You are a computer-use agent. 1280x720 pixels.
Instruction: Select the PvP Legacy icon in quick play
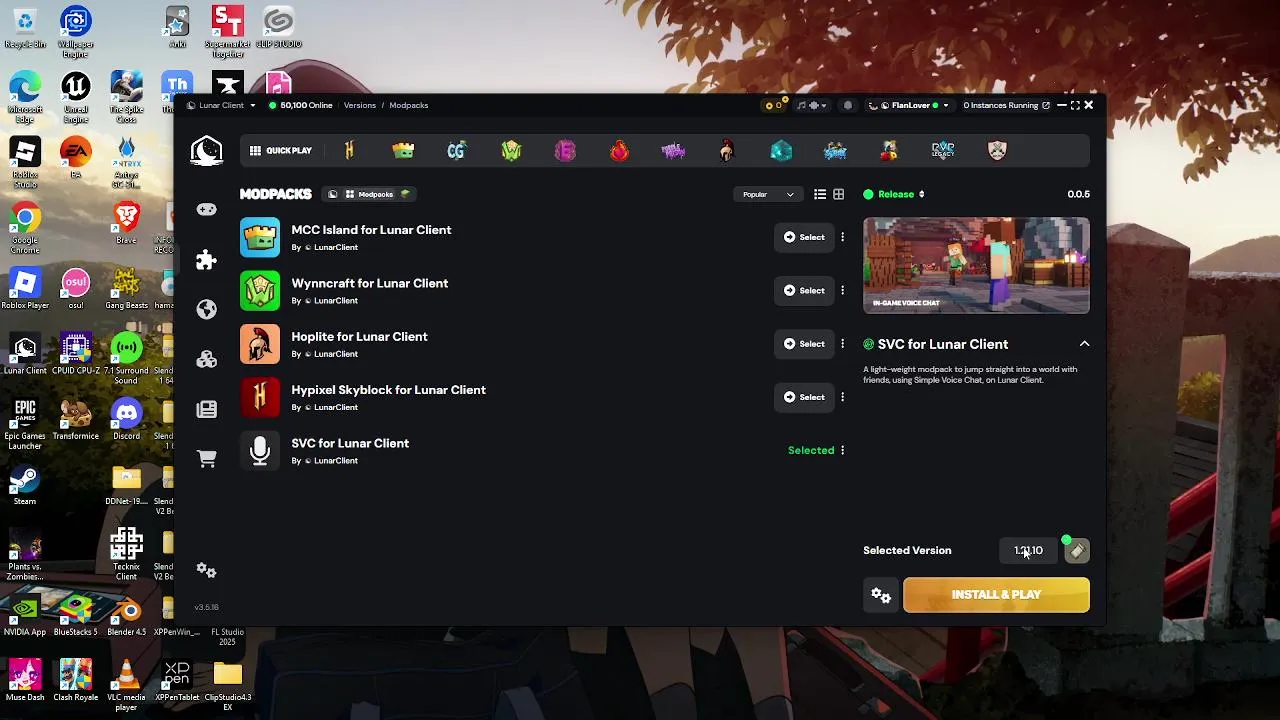(943, 150)
